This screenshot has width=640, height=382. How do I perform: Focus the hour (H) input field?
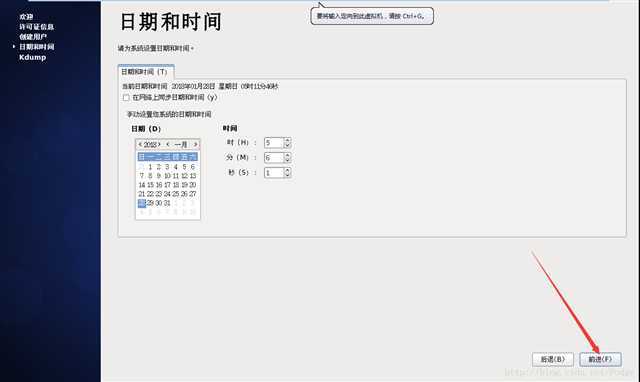coord(274,143)
